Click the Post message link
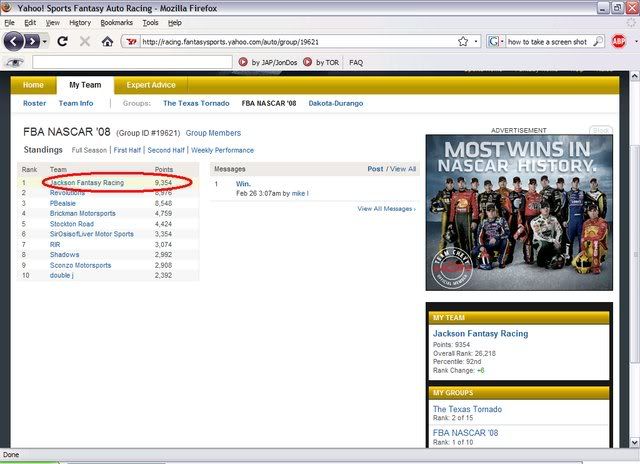640x464 pixels. (x=375, y=169)
